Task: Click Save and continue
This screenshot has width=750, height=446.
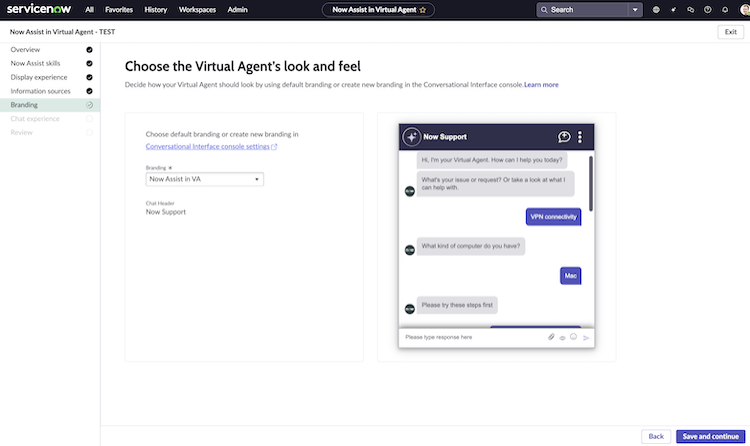Action: tap(710, 436)
